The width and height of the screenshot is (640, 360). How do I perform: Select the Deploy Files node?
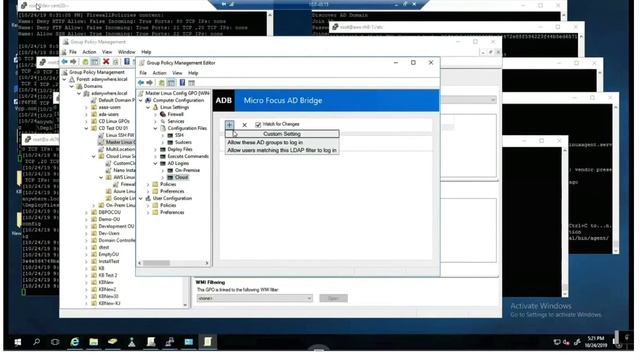point(180,149)
